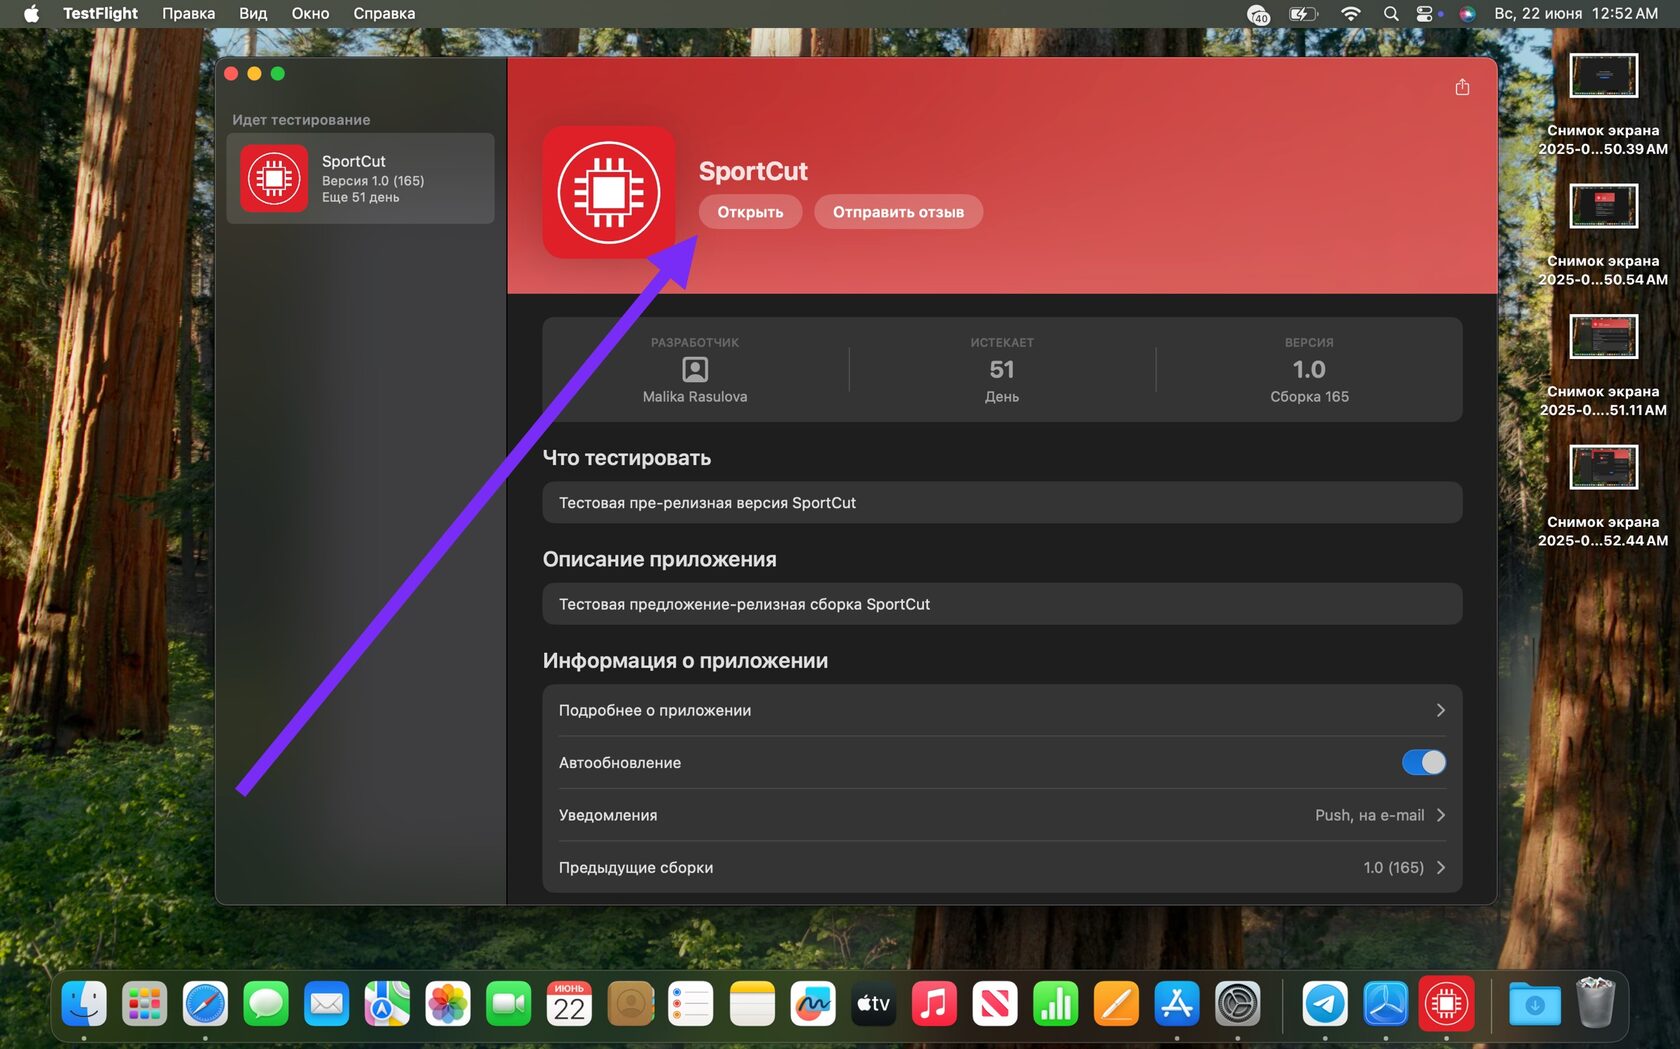Open Freeform from the Dock
This screenshot has width=1680, height=1049.
[812, 1003]
